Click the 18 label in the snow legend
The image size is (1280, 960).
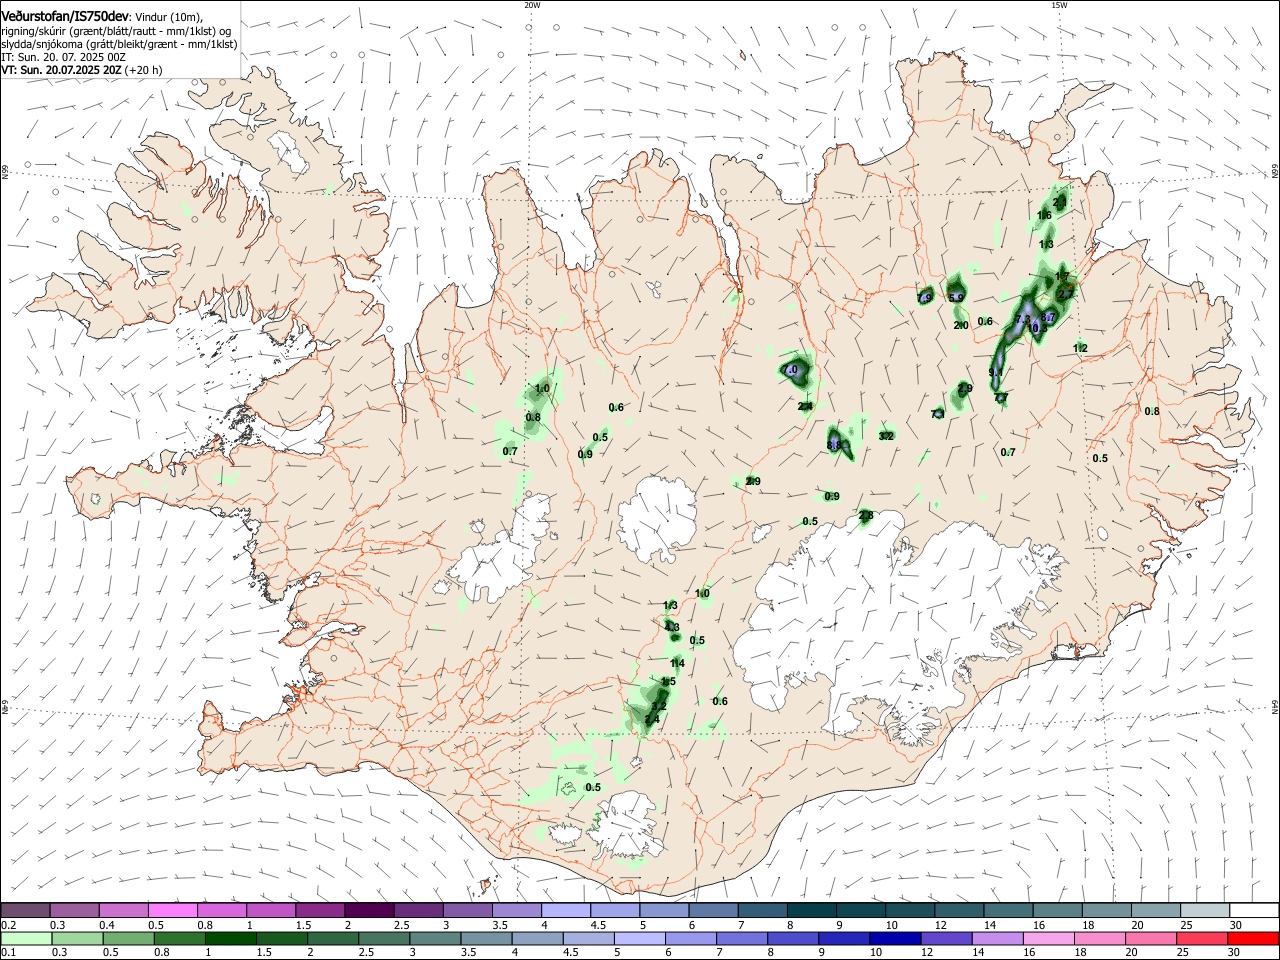1088,925
